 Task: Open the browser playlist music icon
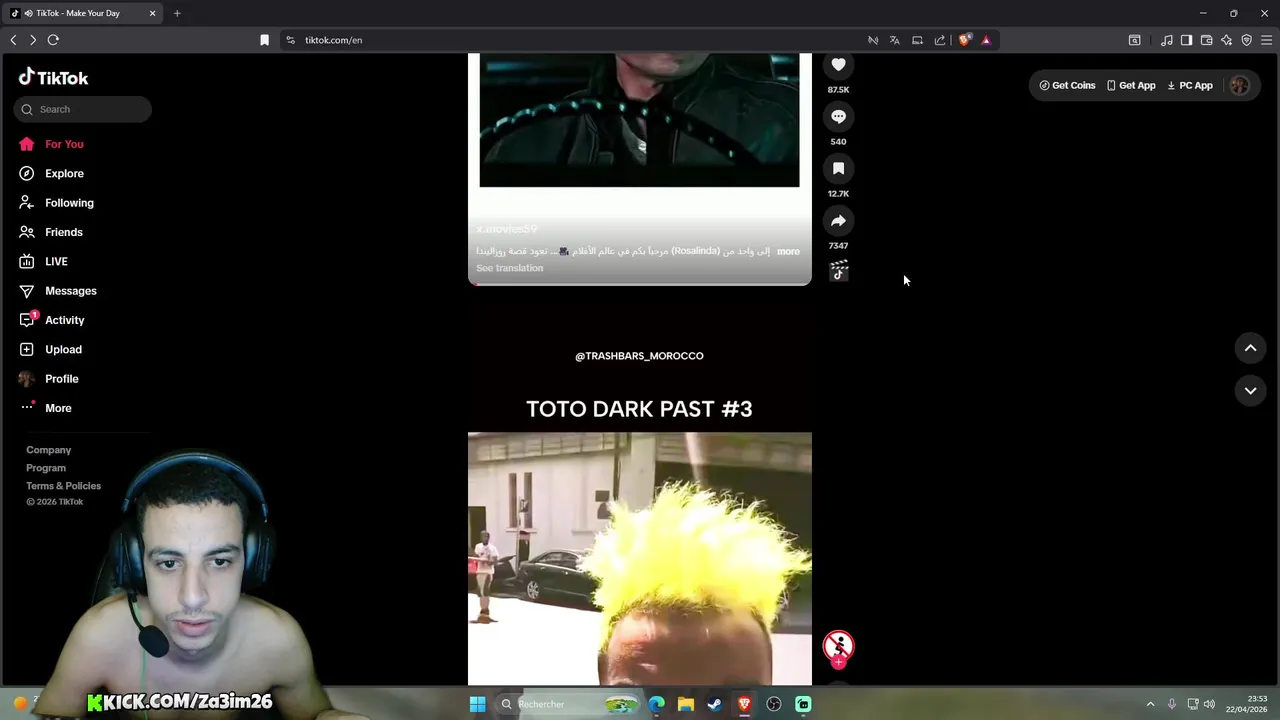coord(1166,40)
